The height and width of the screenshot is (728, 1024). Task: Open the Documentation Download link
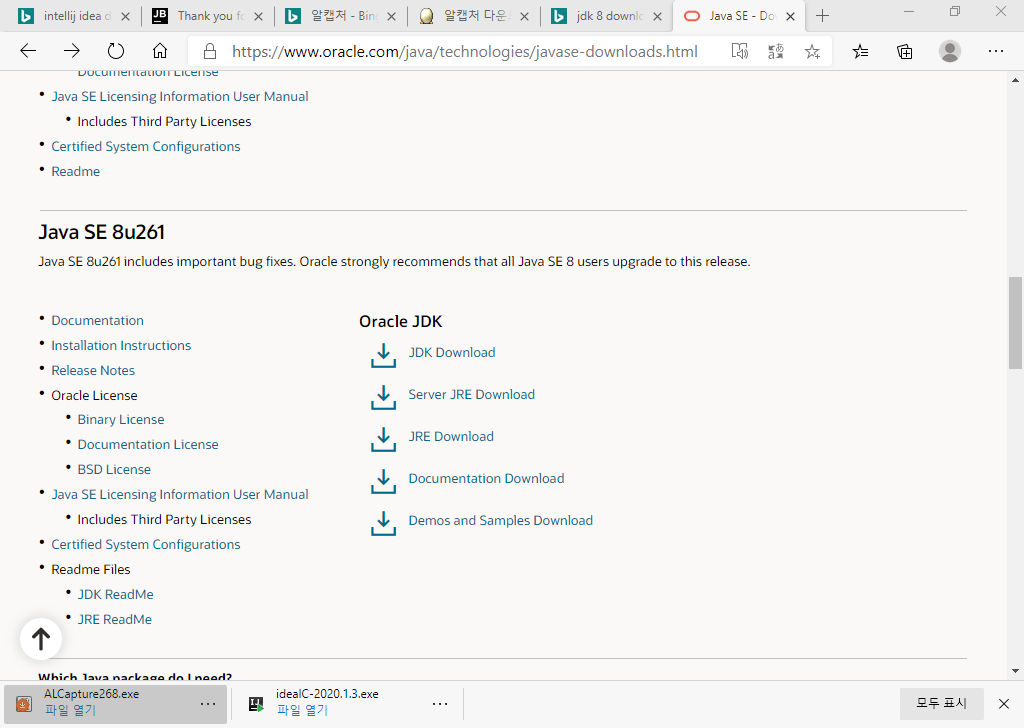coord(487,479)
